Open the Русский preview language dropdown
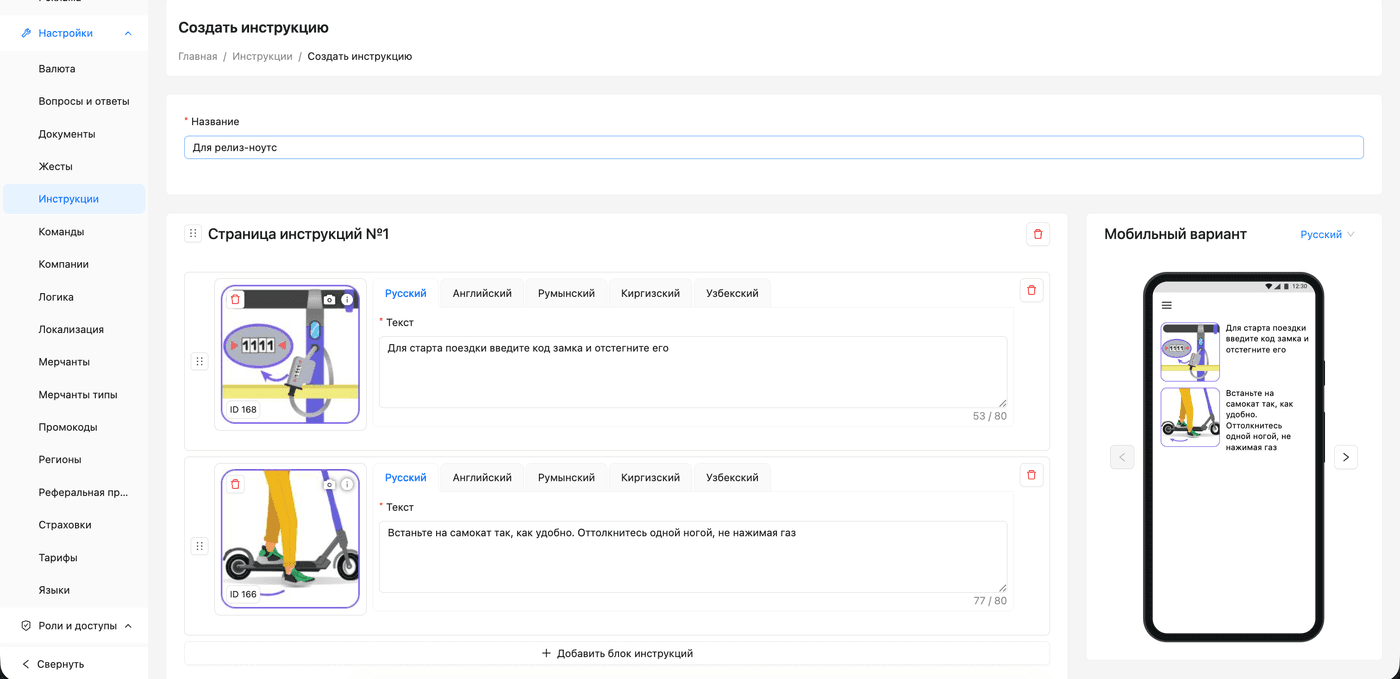Screen dimensions: 1400x679 point(1327,234)
